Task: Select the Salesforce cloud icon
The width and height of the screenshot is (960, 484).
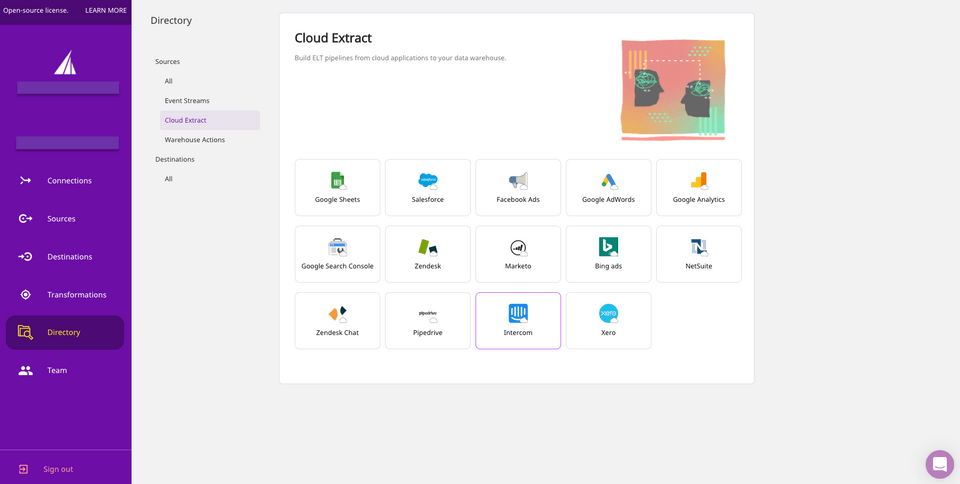Action: 428,181
